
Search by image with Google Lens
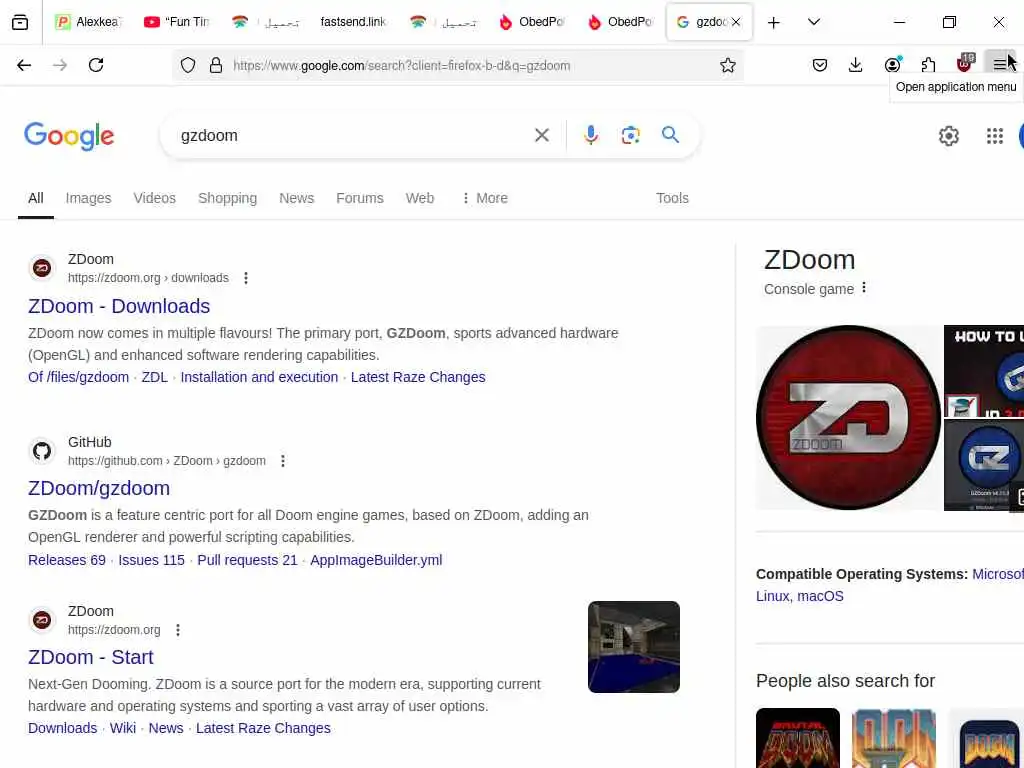pyautogui.click(x=630, y=135)
